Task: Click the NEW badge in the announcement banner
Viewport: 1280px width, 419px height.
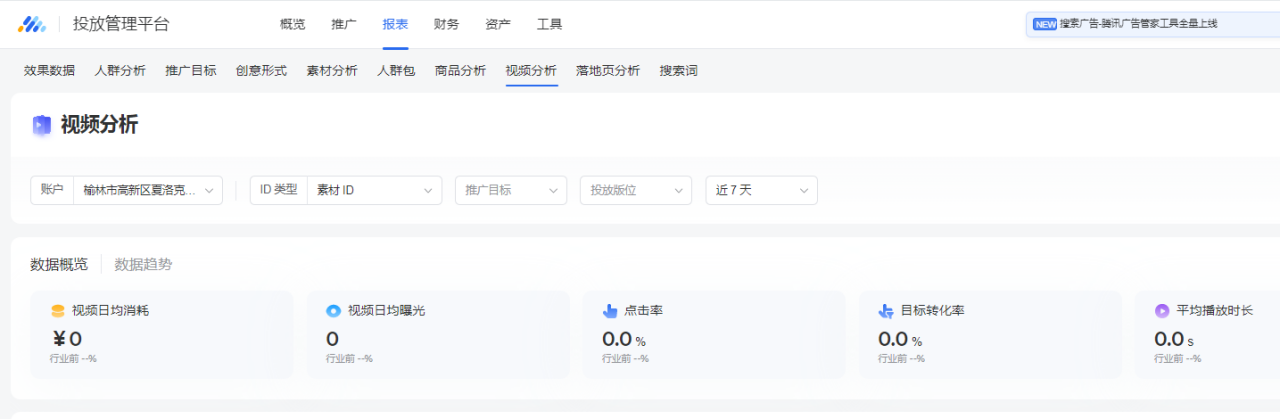Action: [1045, 24]
